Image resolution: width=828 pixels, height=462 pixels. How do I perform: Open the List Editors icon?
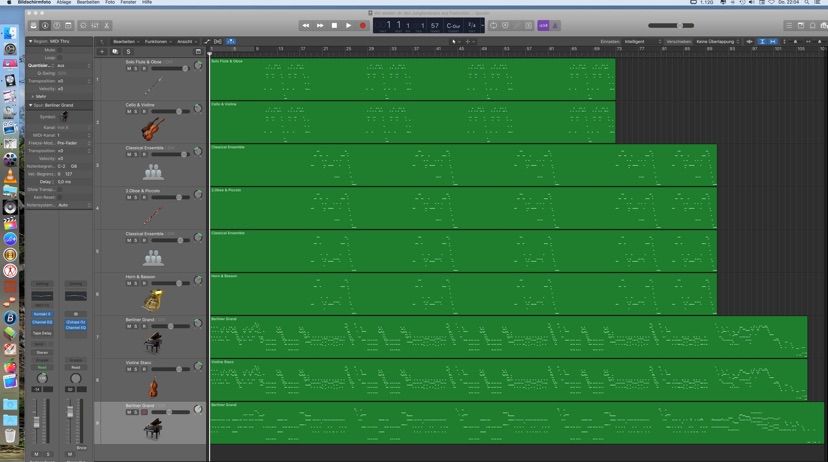[x=789, y=25]
